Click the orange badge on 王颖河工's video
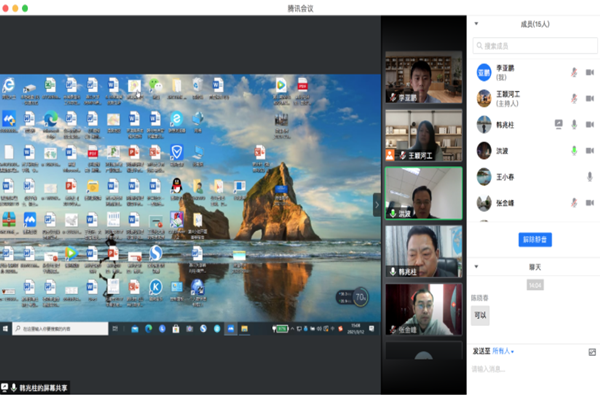 pyautogui.click(x=391, y=156)
